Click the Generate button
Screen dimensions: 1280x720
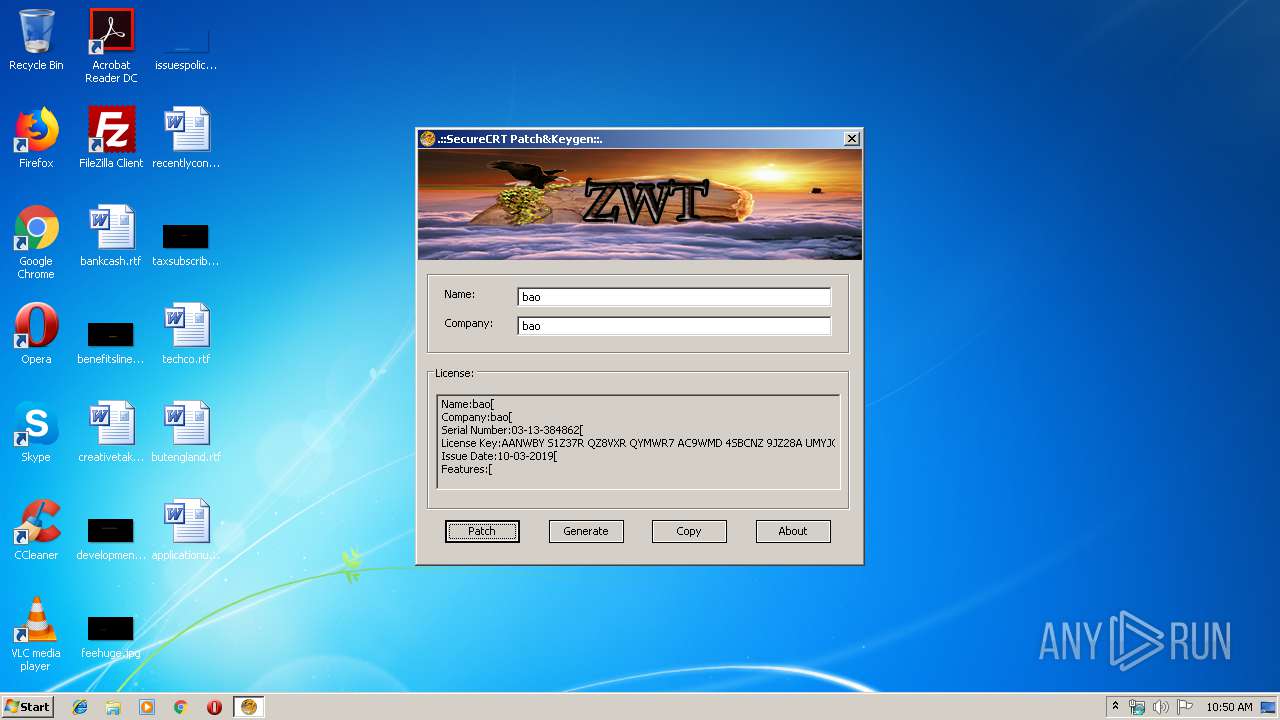click(x=586, y=531)
